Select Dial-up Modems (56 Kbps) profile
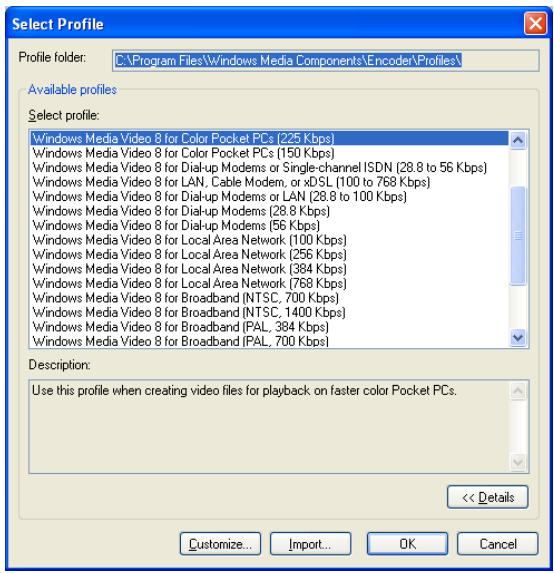The height and width of the screenshot is (573, 554). [269, 225]
